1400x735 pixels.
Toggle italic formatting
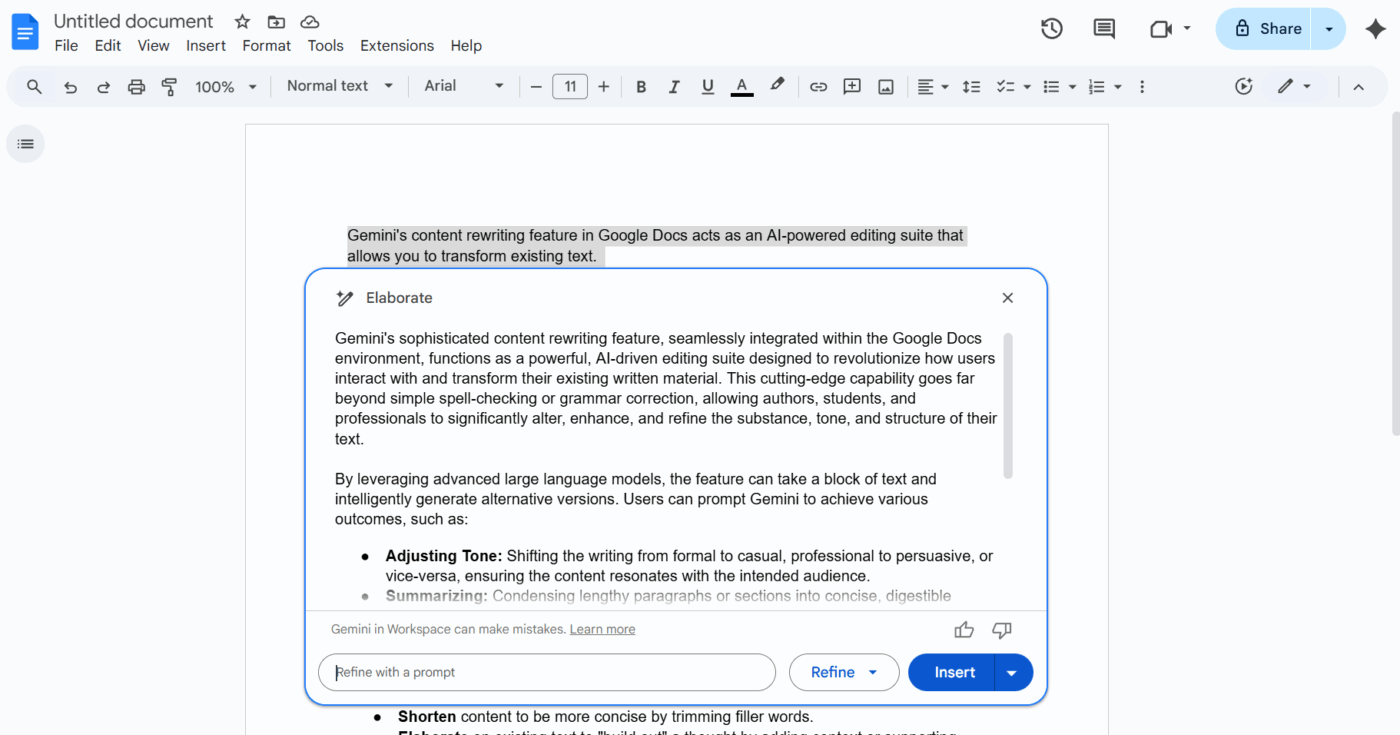pyautogui.click(x=674, y=87)
